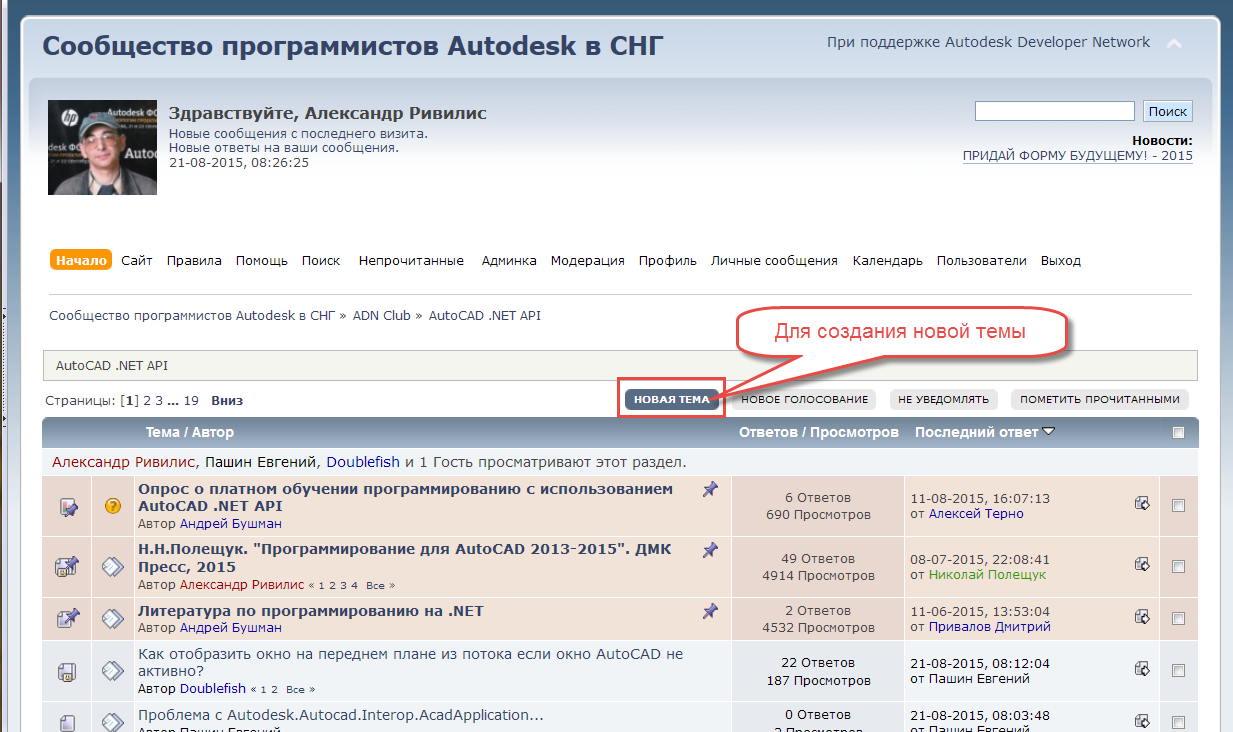This screenshot has width=1233, height=732.
Task: Mark the checkbox for Как отобразить окно topic
Action: point(1178,671)
